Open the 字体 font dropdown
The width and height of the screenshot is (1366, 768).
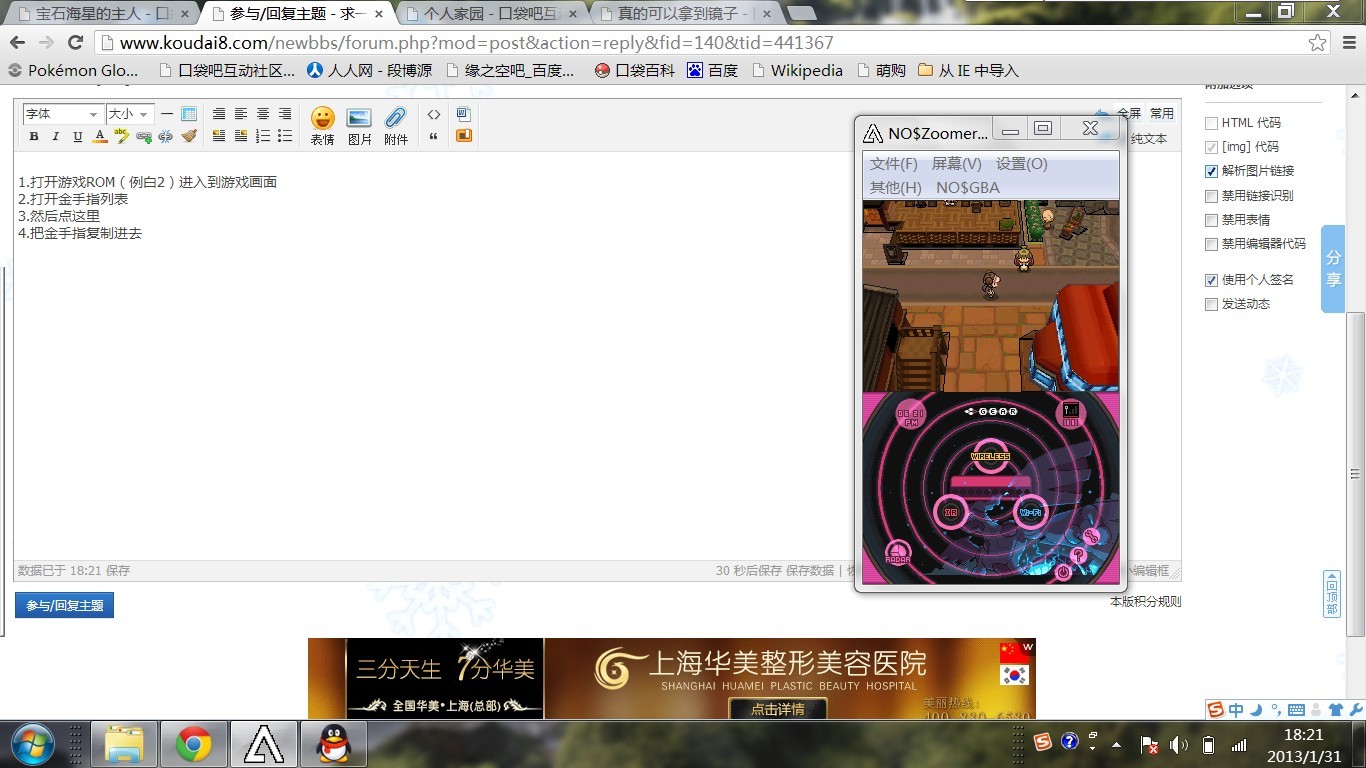[63, 114]
